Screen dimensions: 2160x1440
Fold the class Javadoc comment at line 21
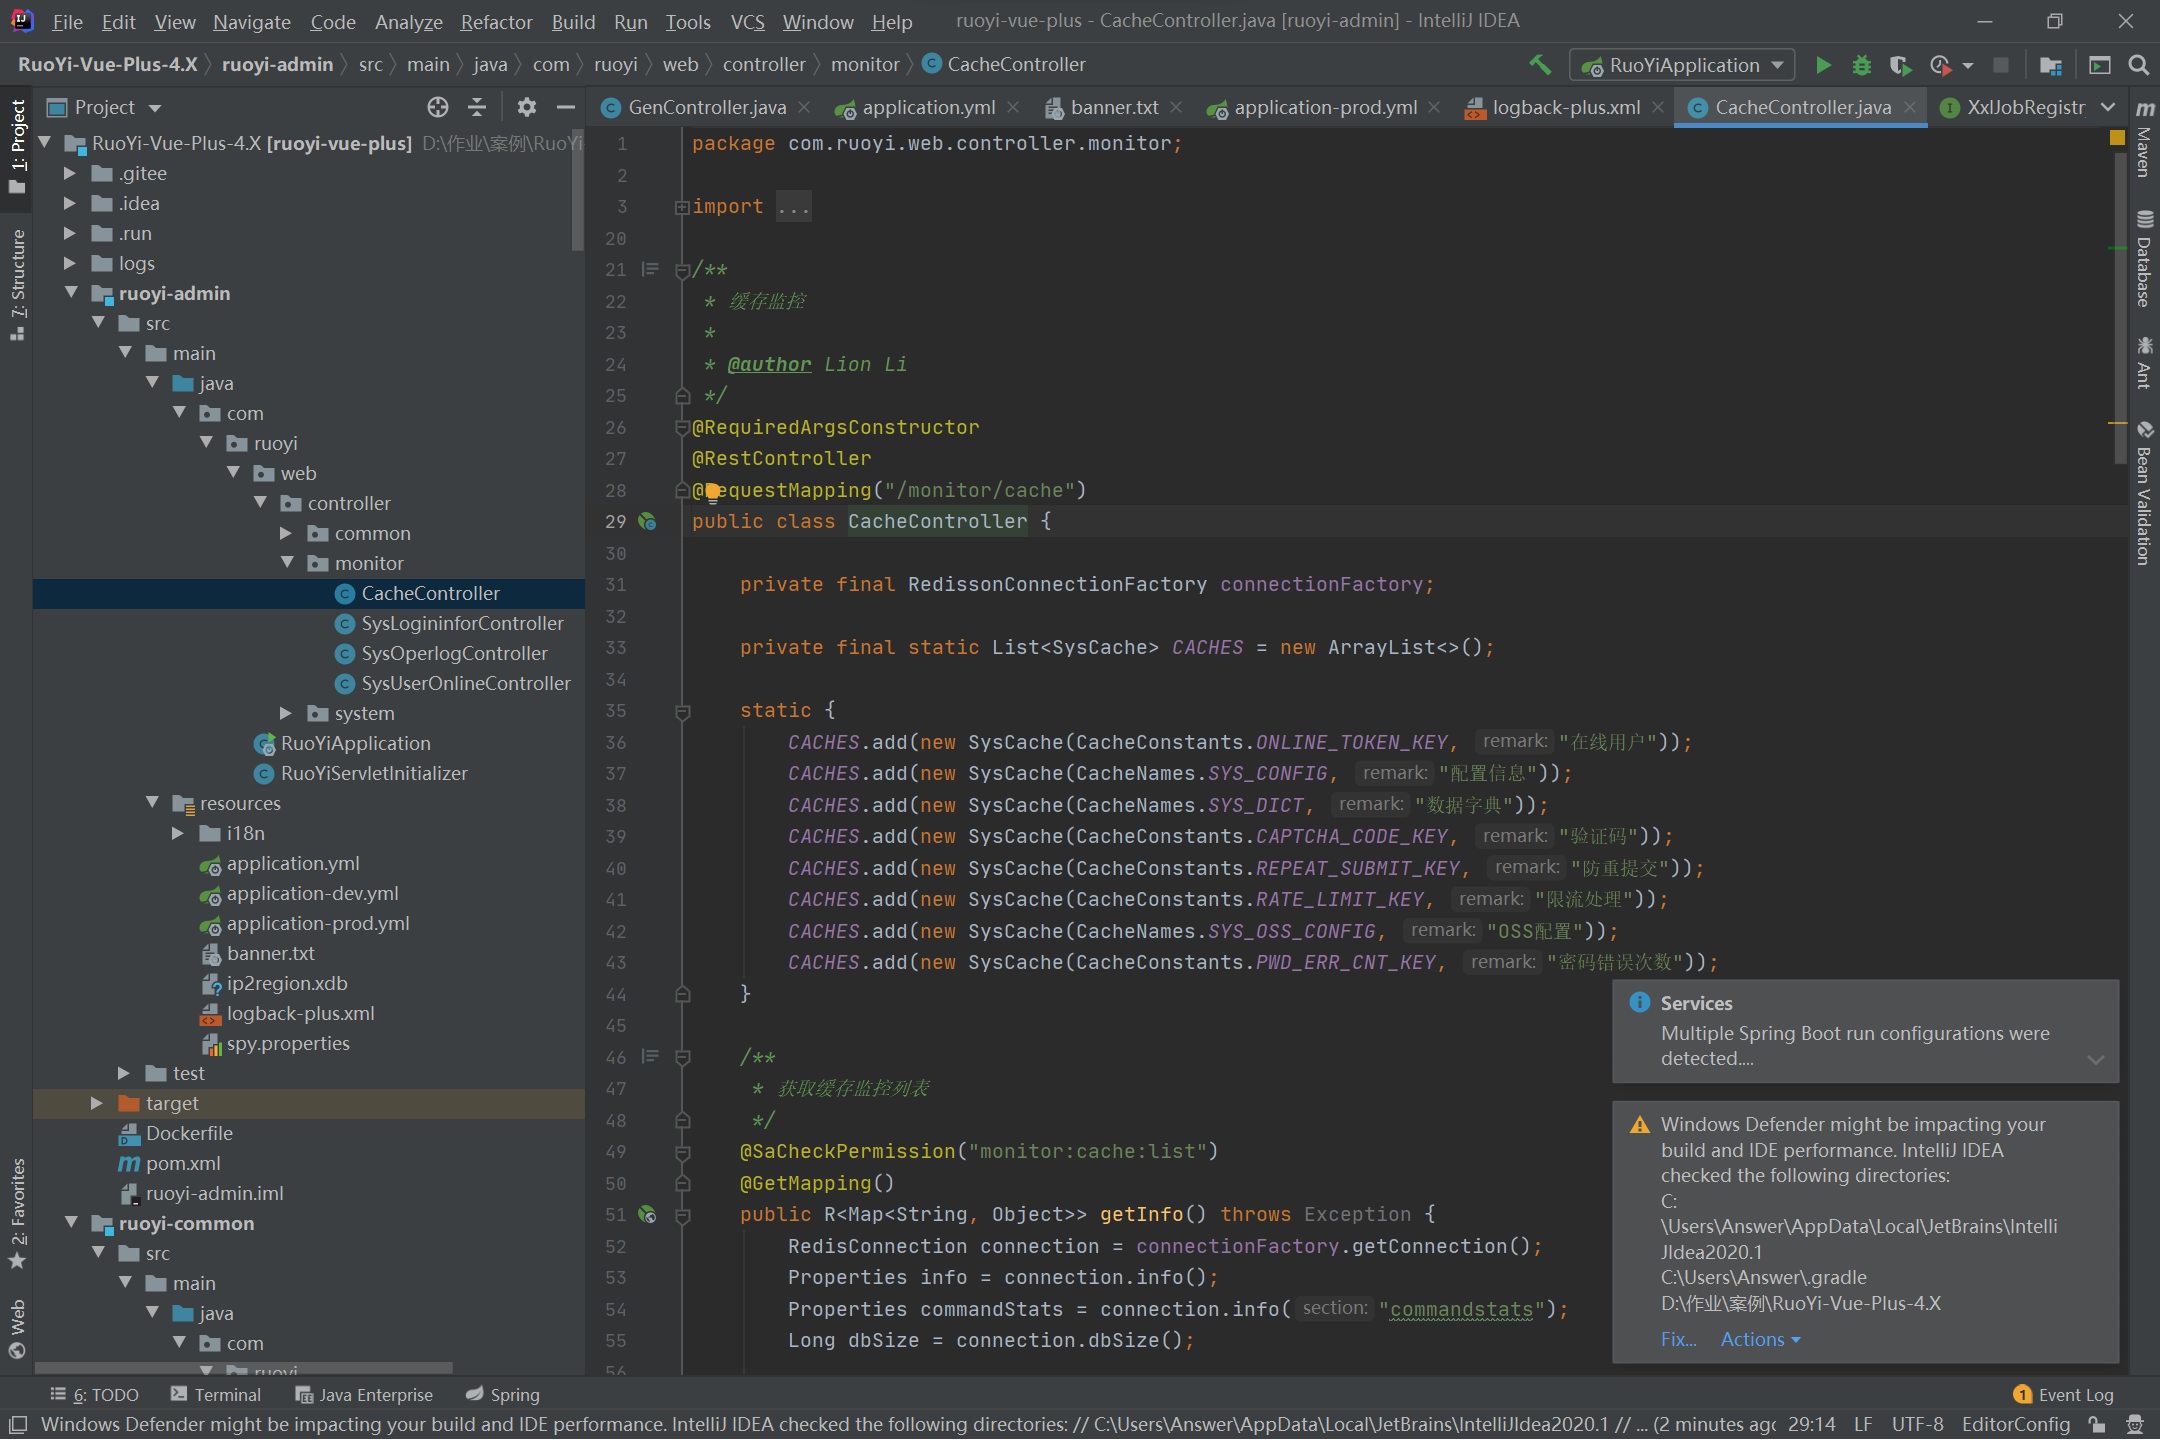[x=683, y=270]
